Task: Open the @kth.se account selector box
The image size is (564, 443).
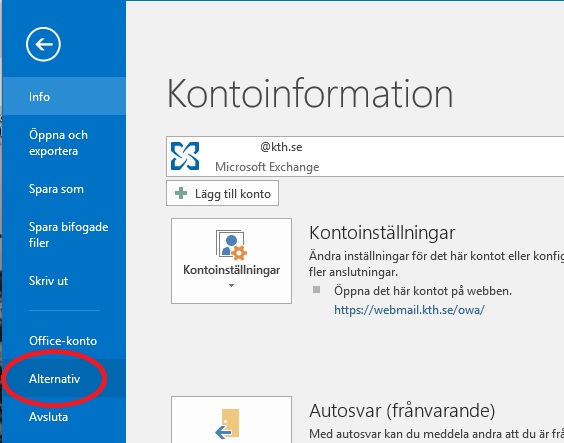Action: [365, 156]
